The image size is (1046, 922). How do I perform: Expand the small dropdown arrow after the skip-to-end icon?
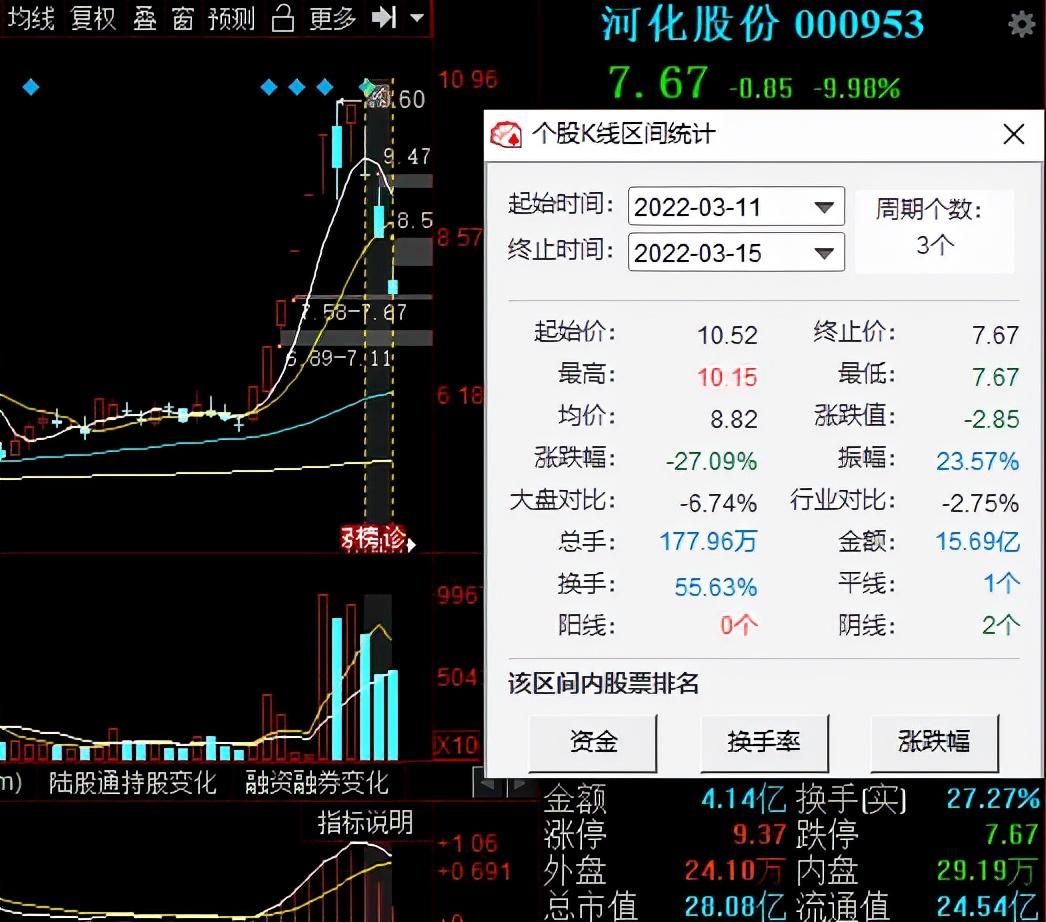417,18
